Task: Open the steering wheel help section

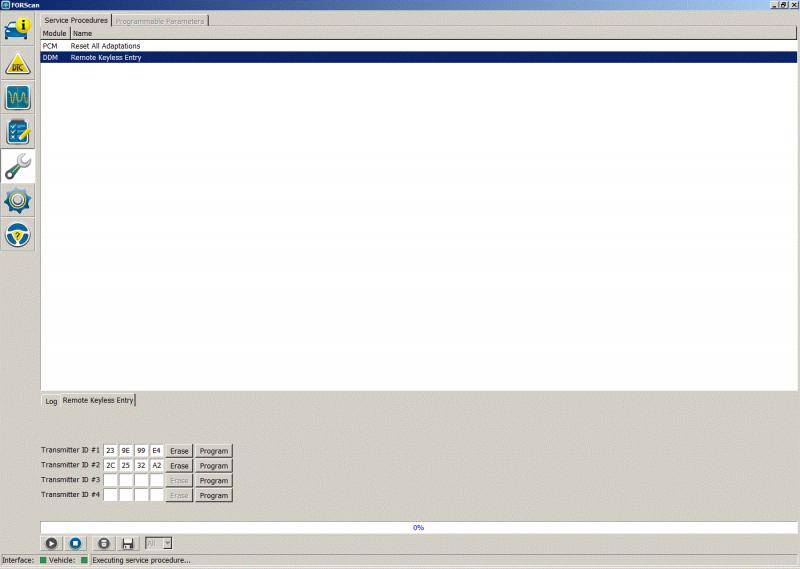Action: click(18, 234)
